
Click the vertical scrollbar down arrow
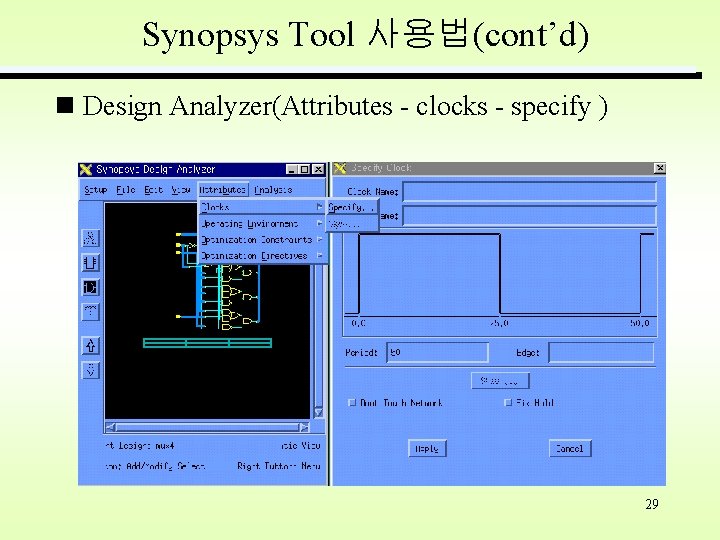[x=319, y=412]
